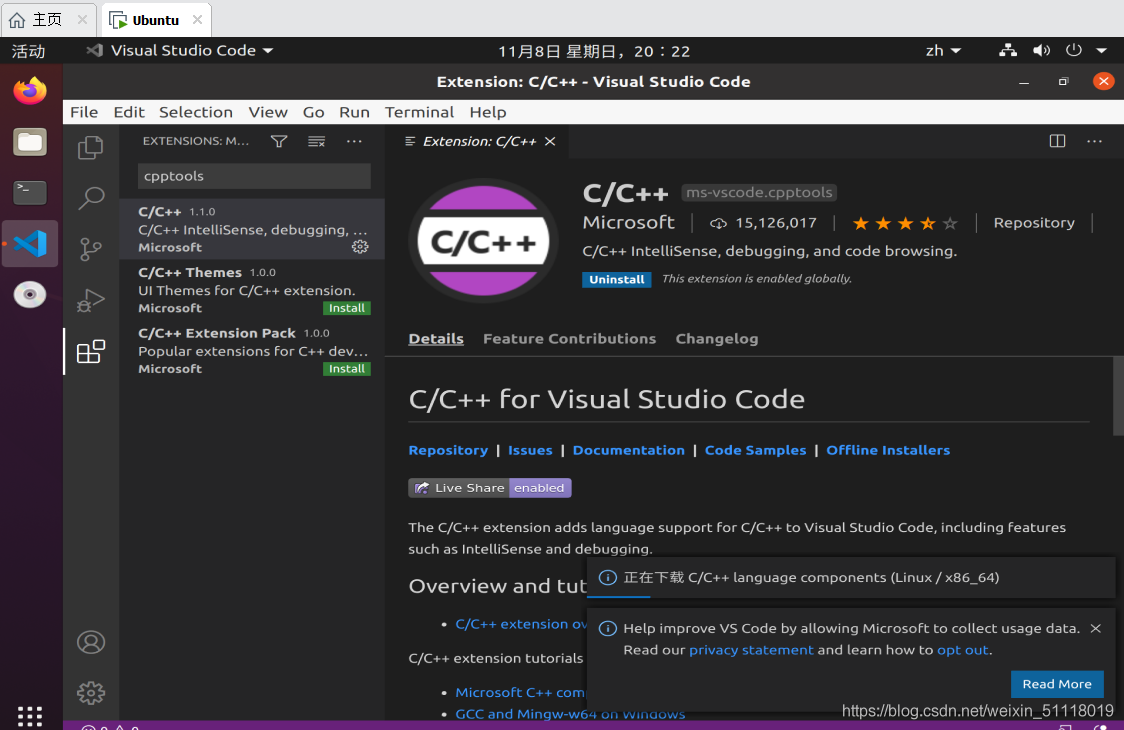Open the zh input language dropdown
Screen dimensions: 1124x730
tap(943, 50)
